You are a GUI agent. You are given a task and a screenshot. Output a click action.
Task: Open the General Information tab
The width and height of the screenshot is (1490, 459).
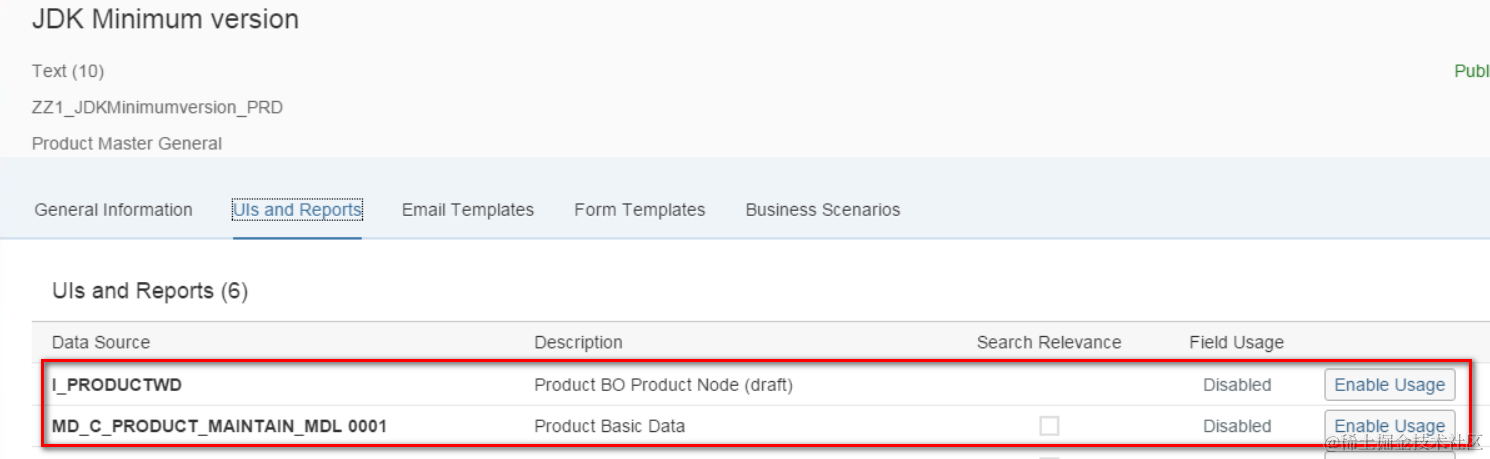point(113,210)
